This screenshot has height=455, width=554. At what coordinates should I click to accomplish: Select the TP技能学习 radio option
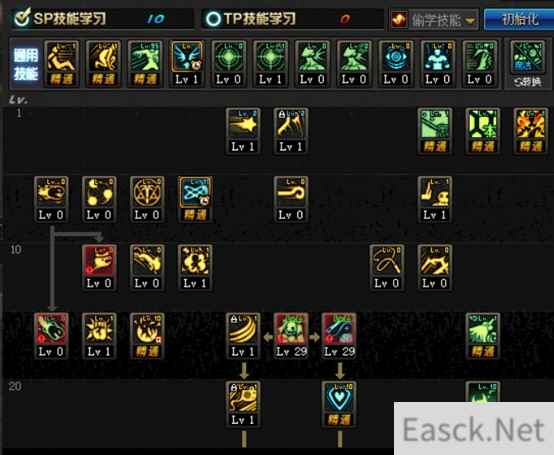(x=251, y=19)
